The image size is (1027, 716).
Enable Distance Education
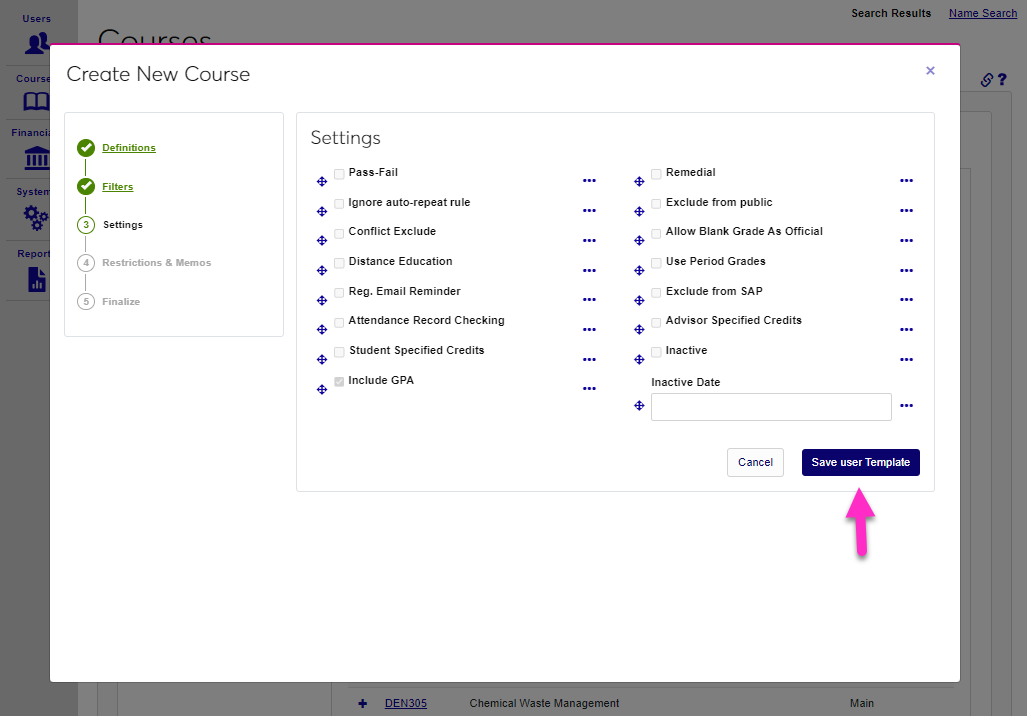[x=339, y=261]
